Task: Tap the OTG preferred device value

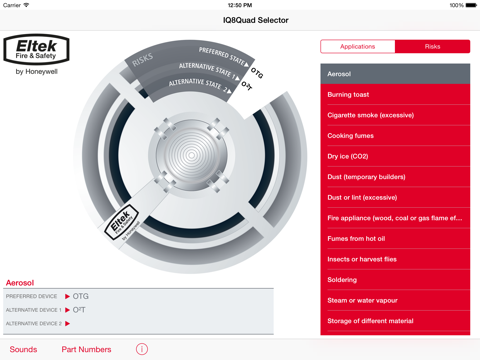Action: 81,296
